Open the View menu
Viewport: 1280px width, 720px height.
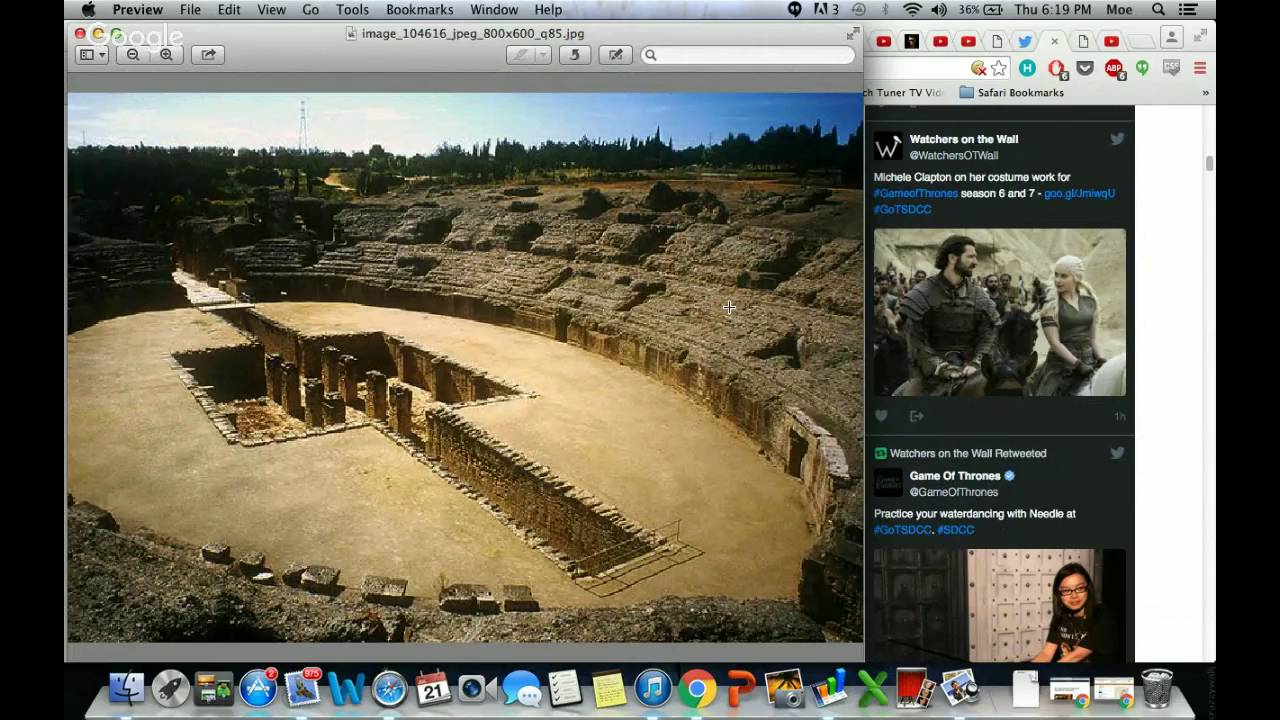[271, 10]
